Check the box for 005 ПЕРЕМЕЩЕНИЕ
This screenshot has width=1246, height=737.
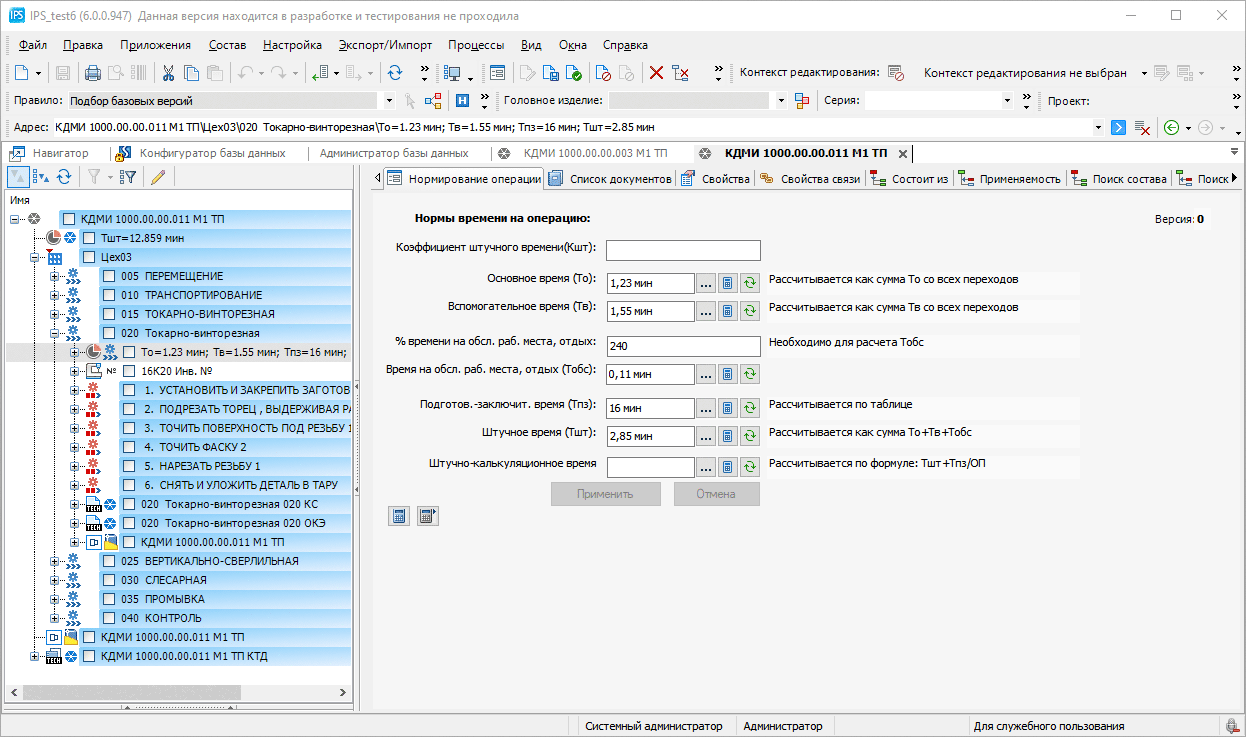pos(108,276)
